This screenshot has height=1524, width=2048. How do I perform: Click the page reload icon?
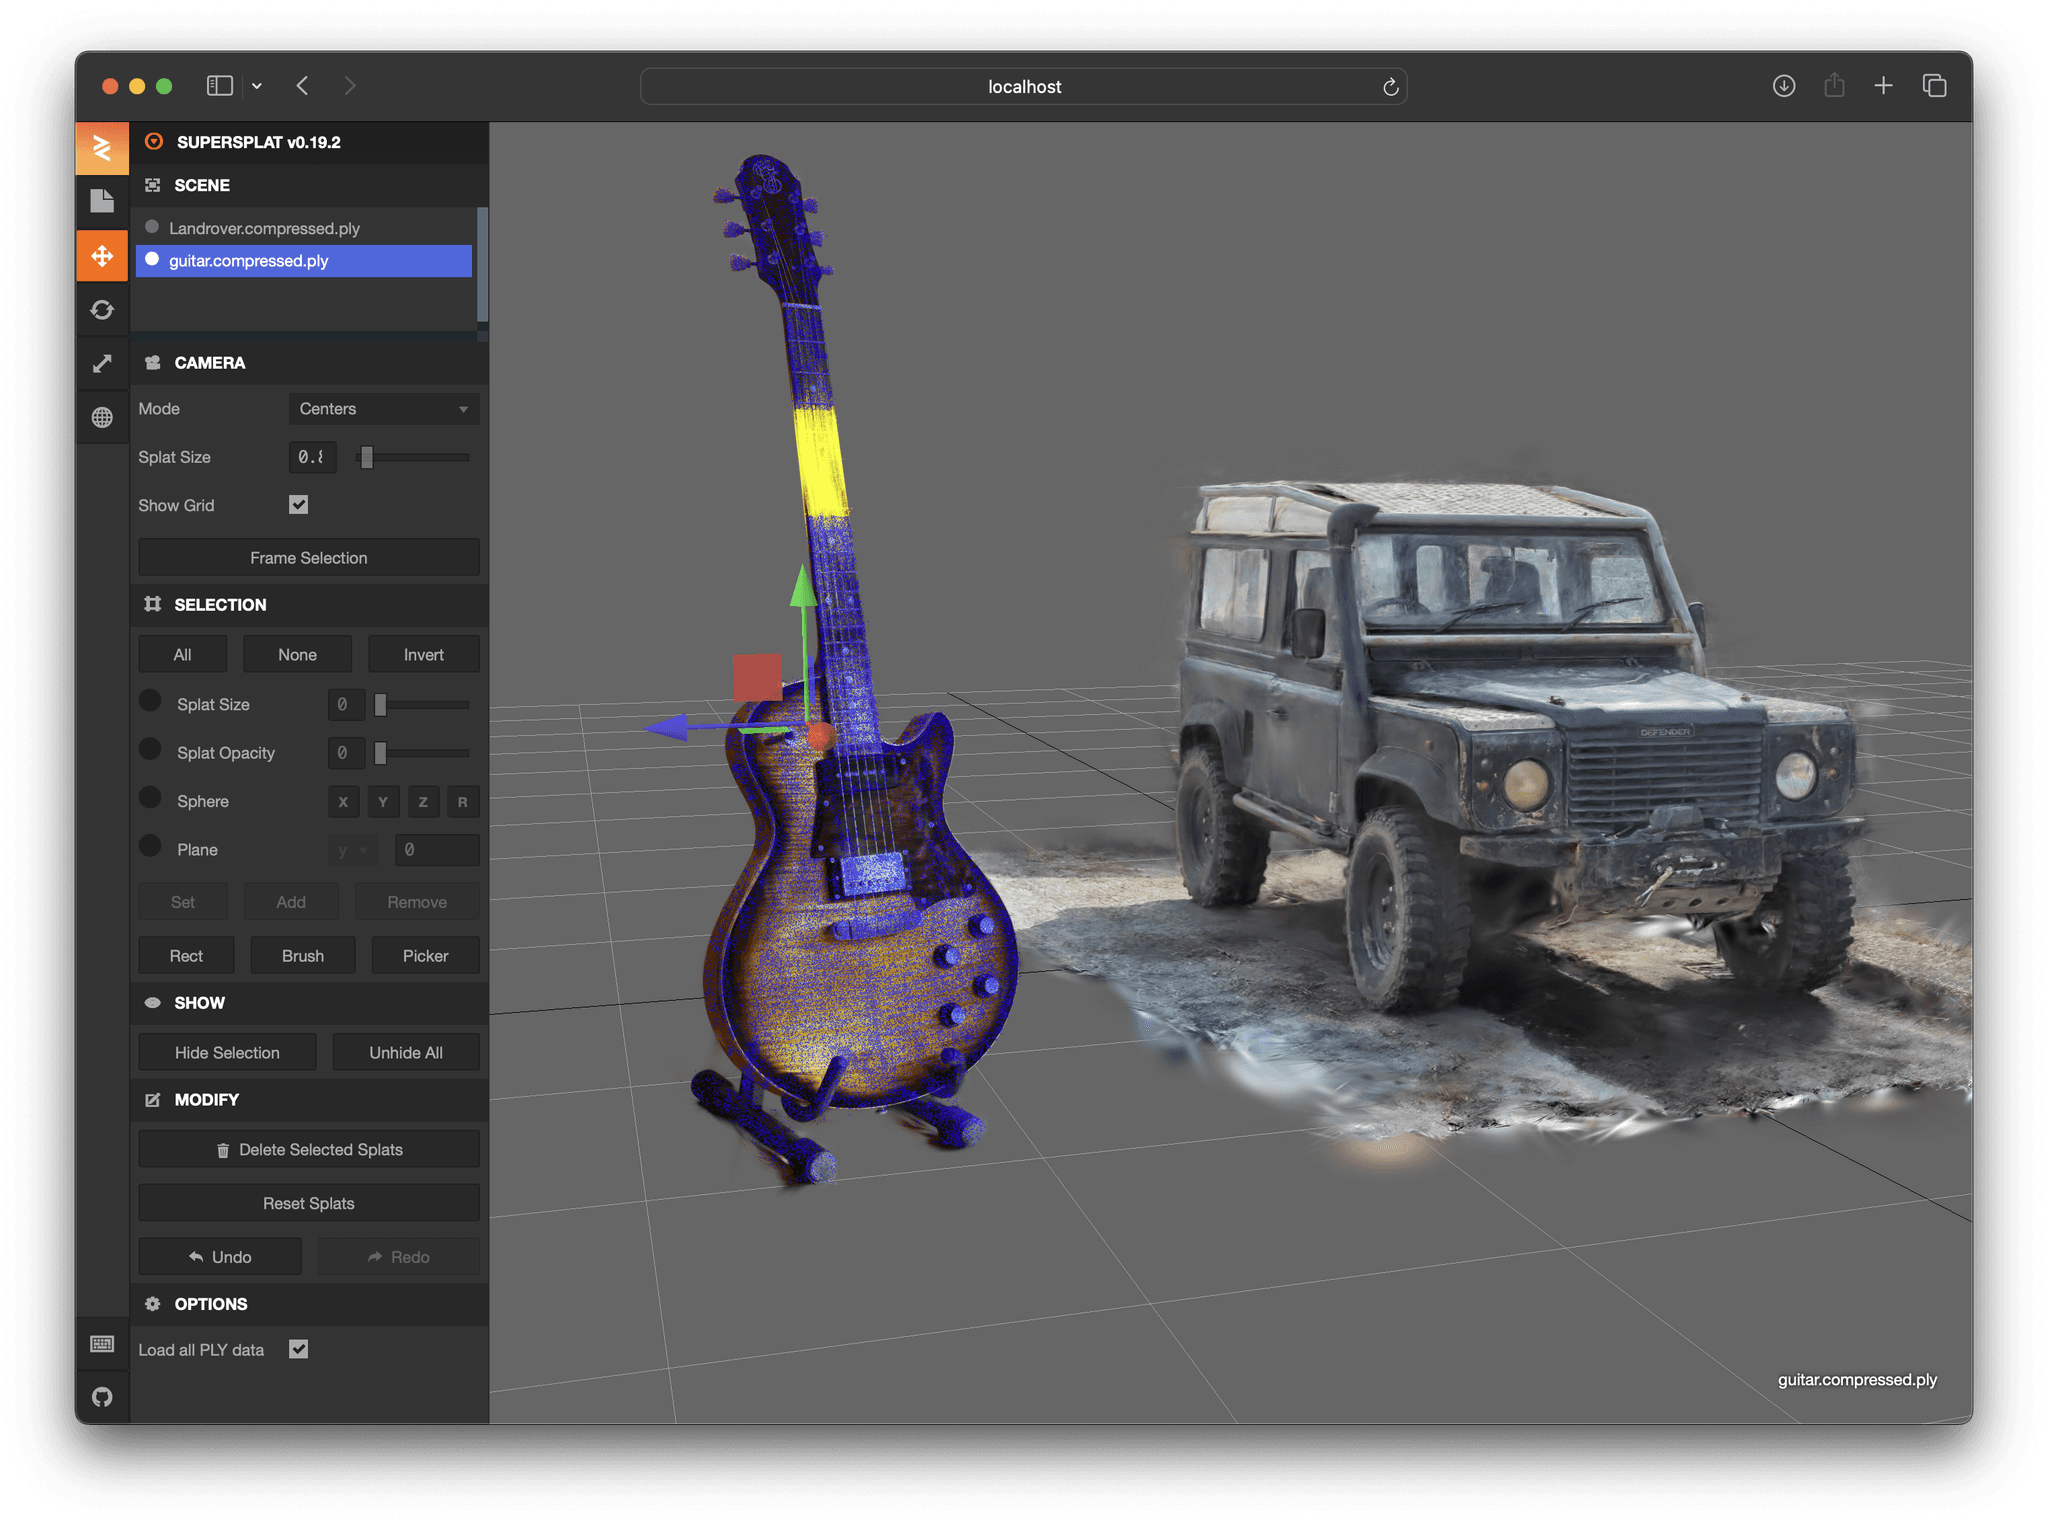[x=1390, y=87]
